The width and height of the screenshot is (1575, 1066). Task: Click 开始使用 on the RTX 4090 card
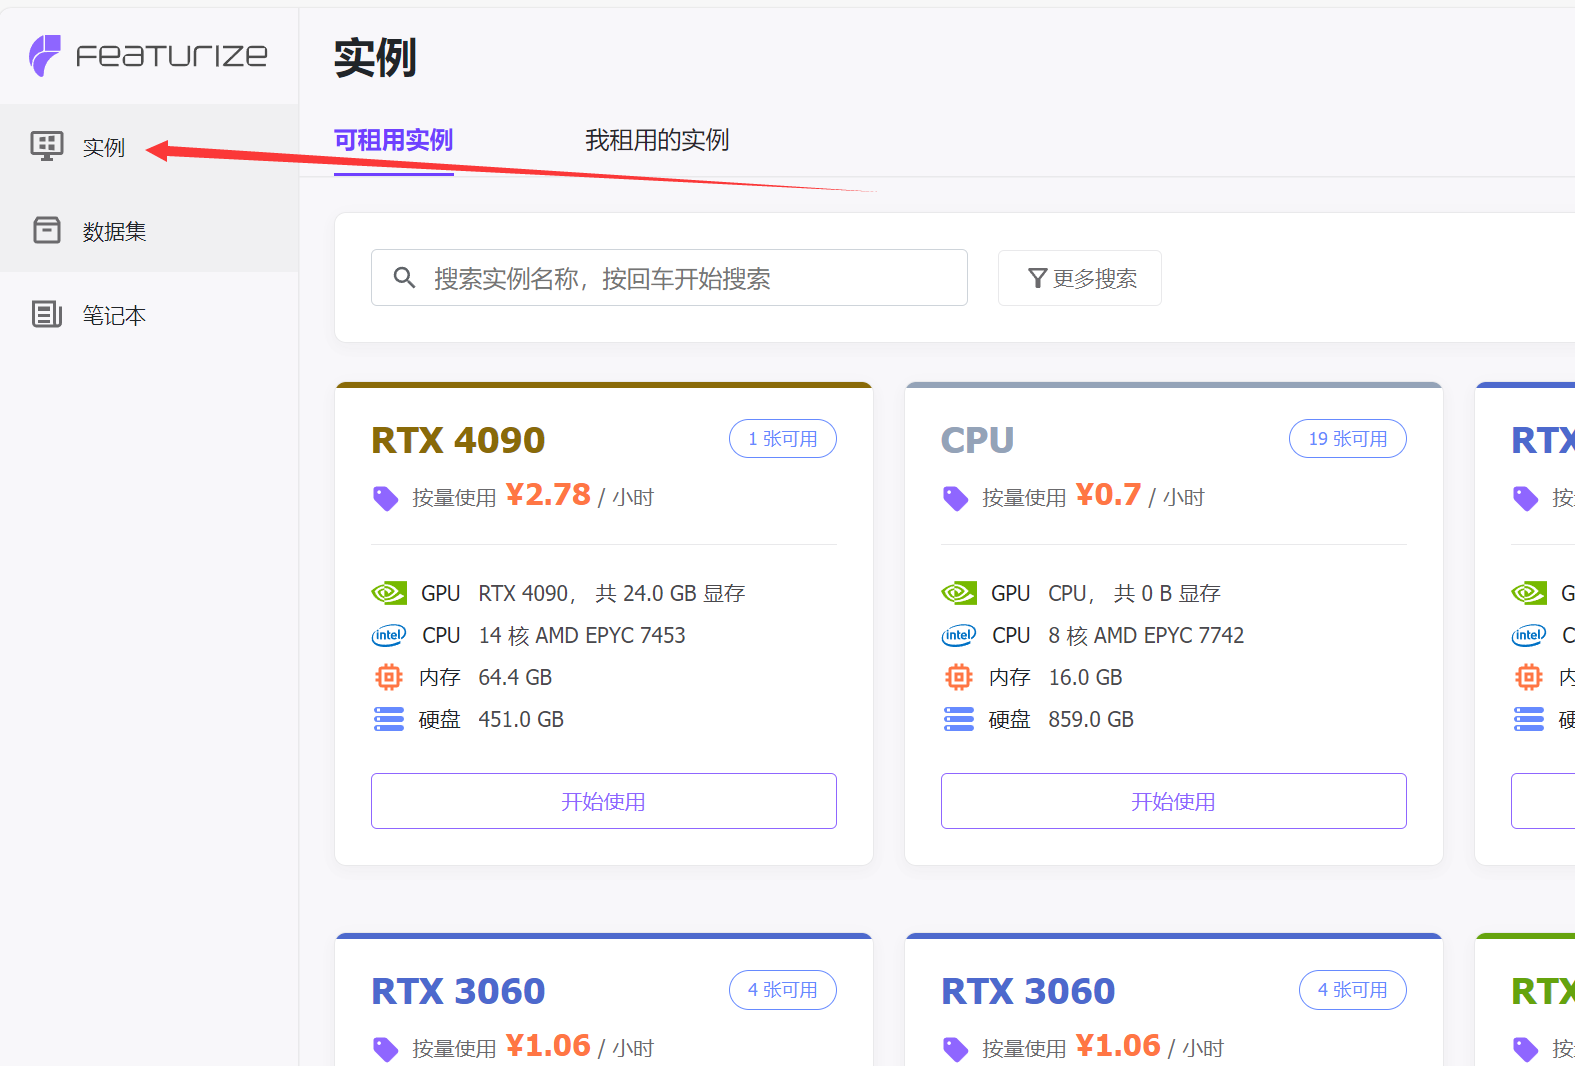[x=604, y=801]
